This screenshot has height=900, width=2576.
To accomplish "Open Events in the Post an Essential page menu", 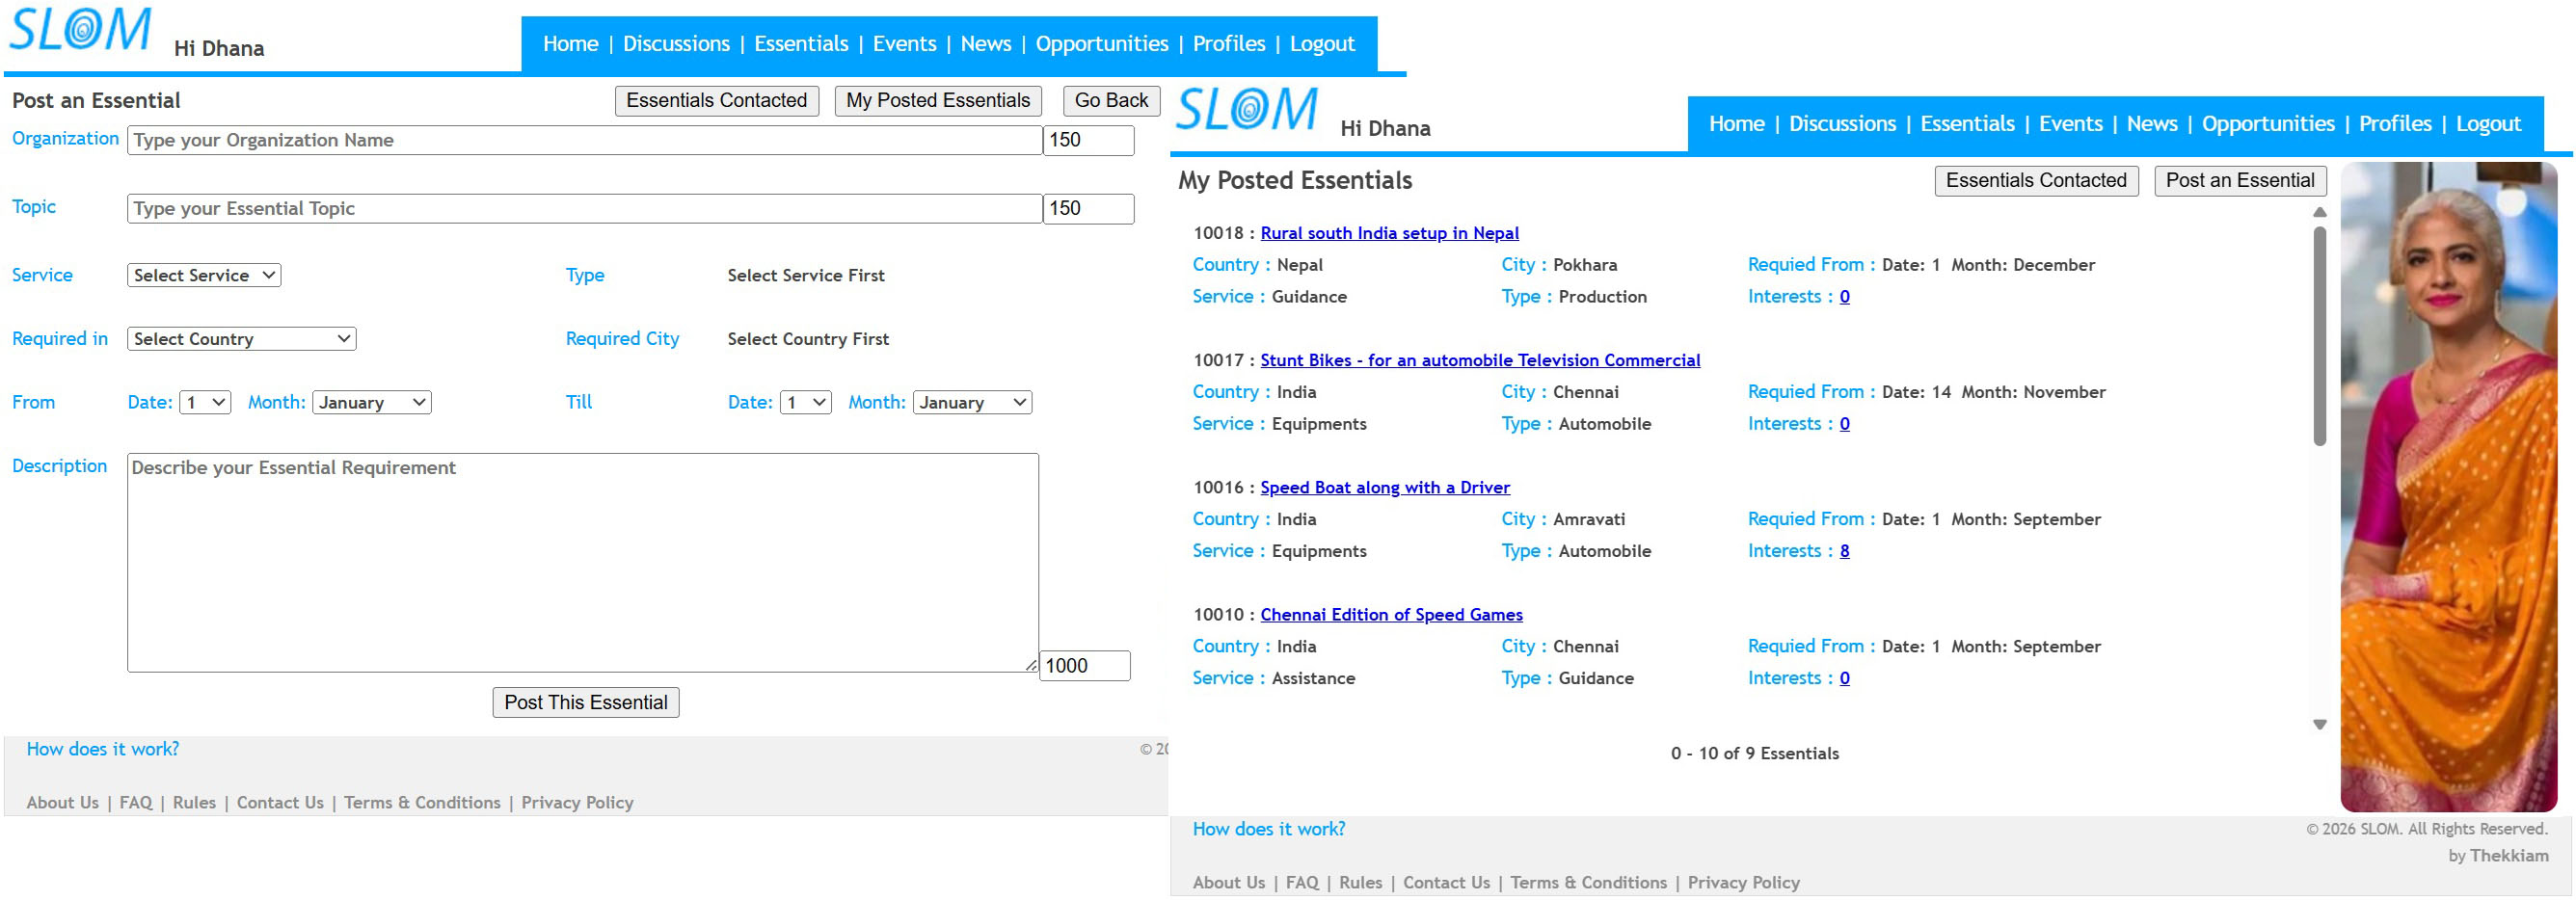I will [x=904, y=44].
